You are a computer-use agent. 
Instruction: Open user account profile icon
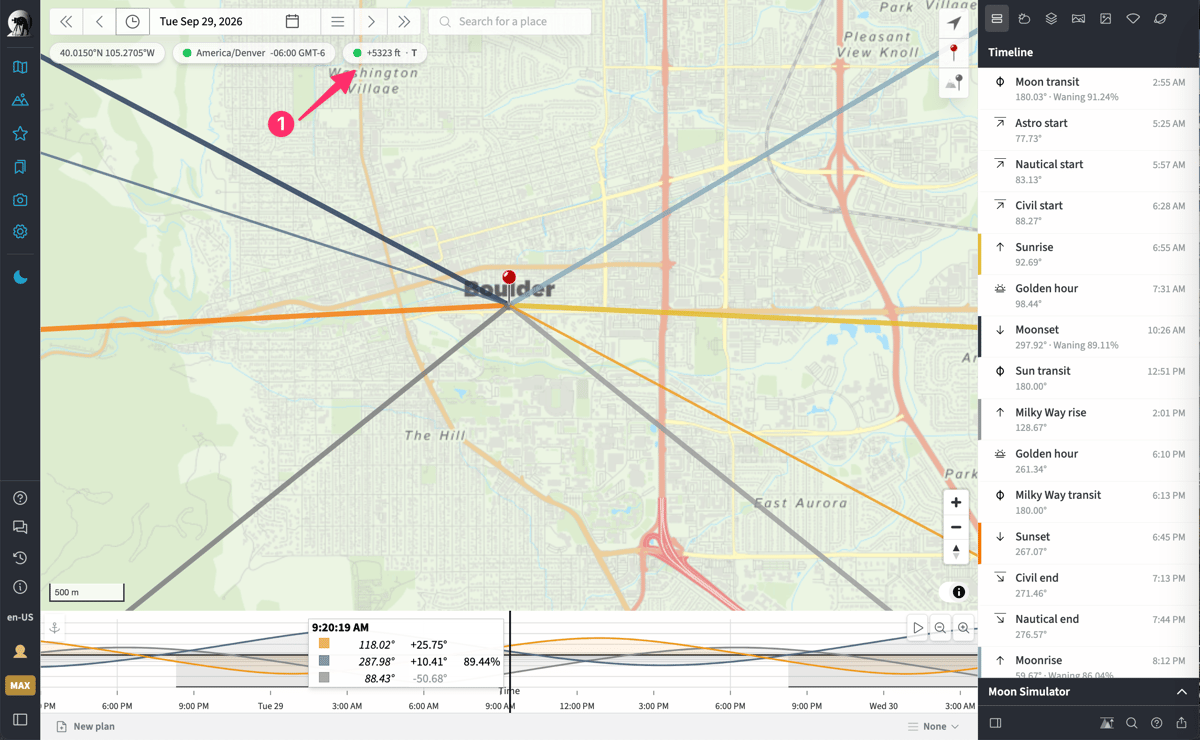20,652
